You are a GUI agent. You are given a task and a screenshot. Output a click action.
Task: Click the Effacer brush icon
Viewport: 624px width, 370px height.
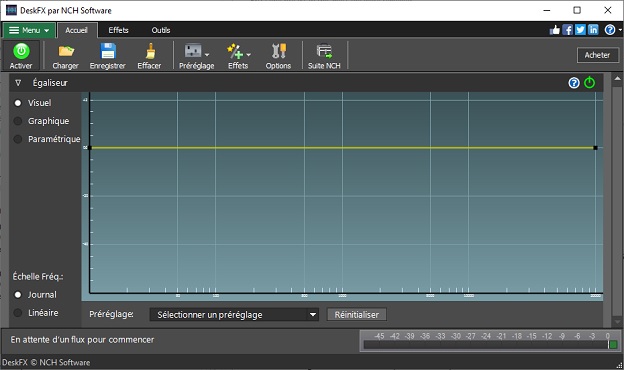pyautogui.click(x=150, y=51)
